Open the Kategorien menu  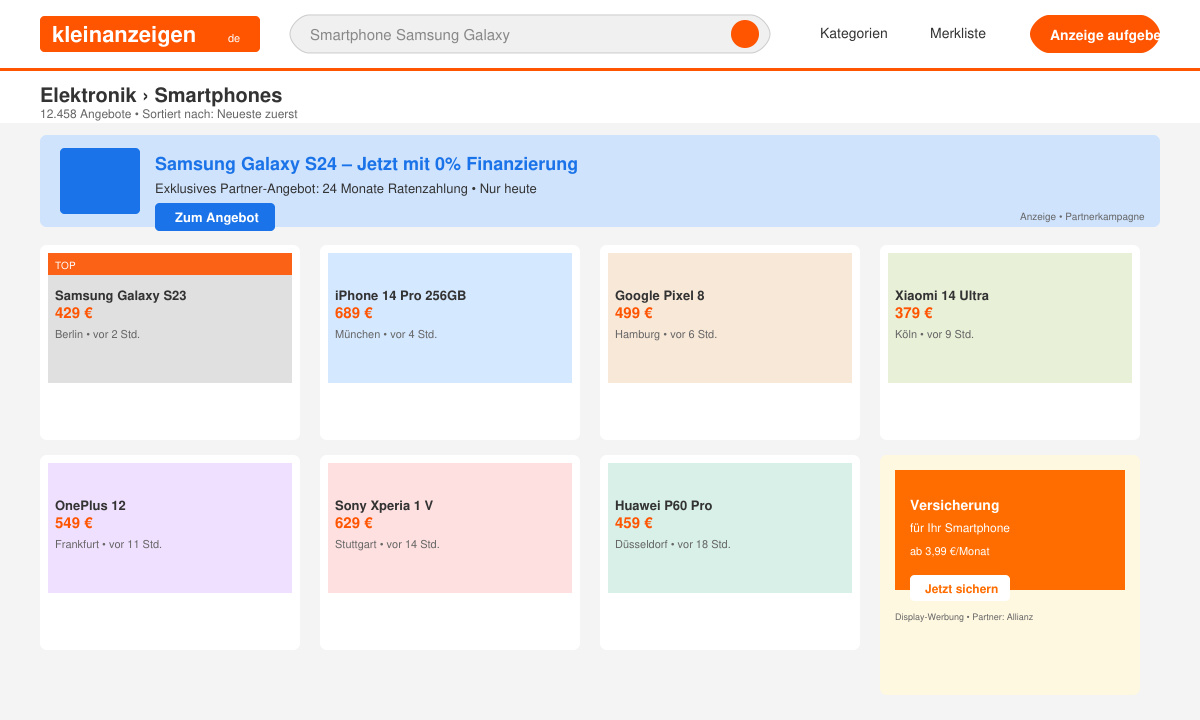854,34
